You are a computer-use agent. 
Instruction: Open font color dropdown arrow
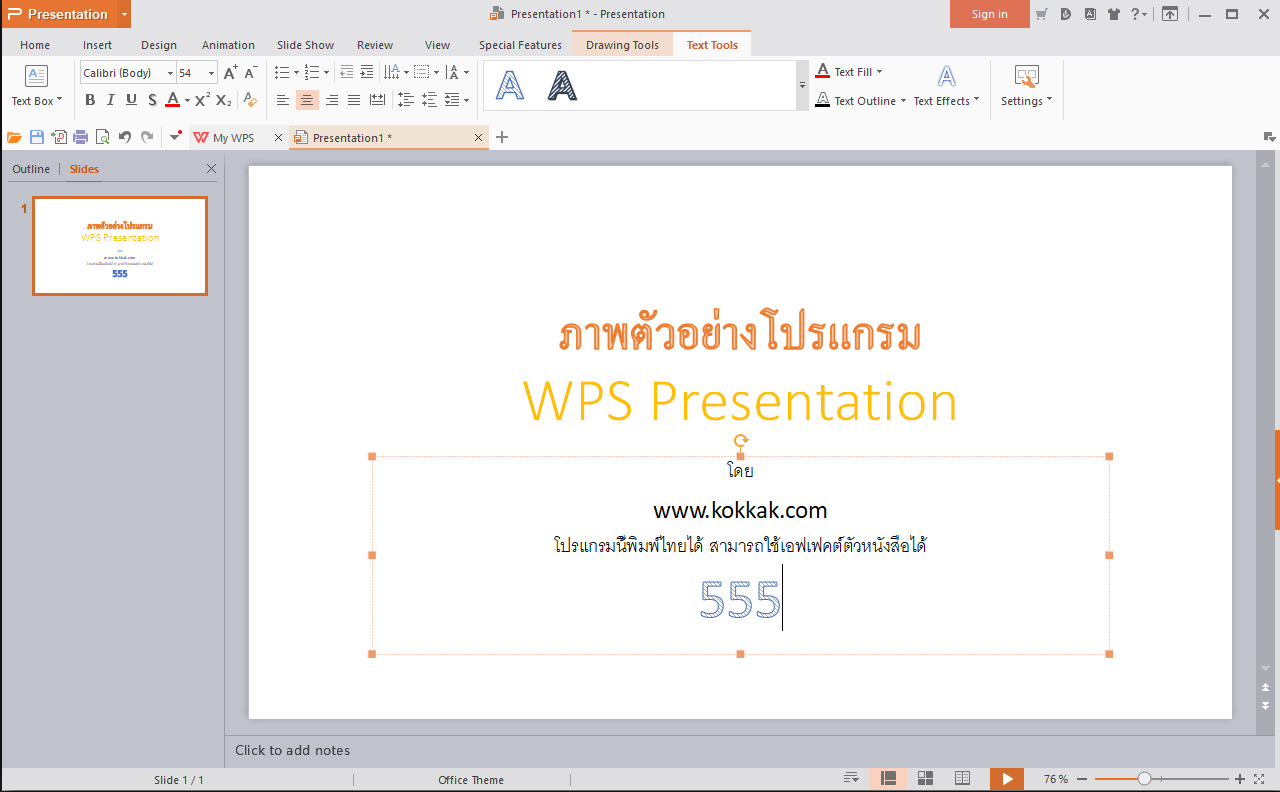[x=187, y=101]
